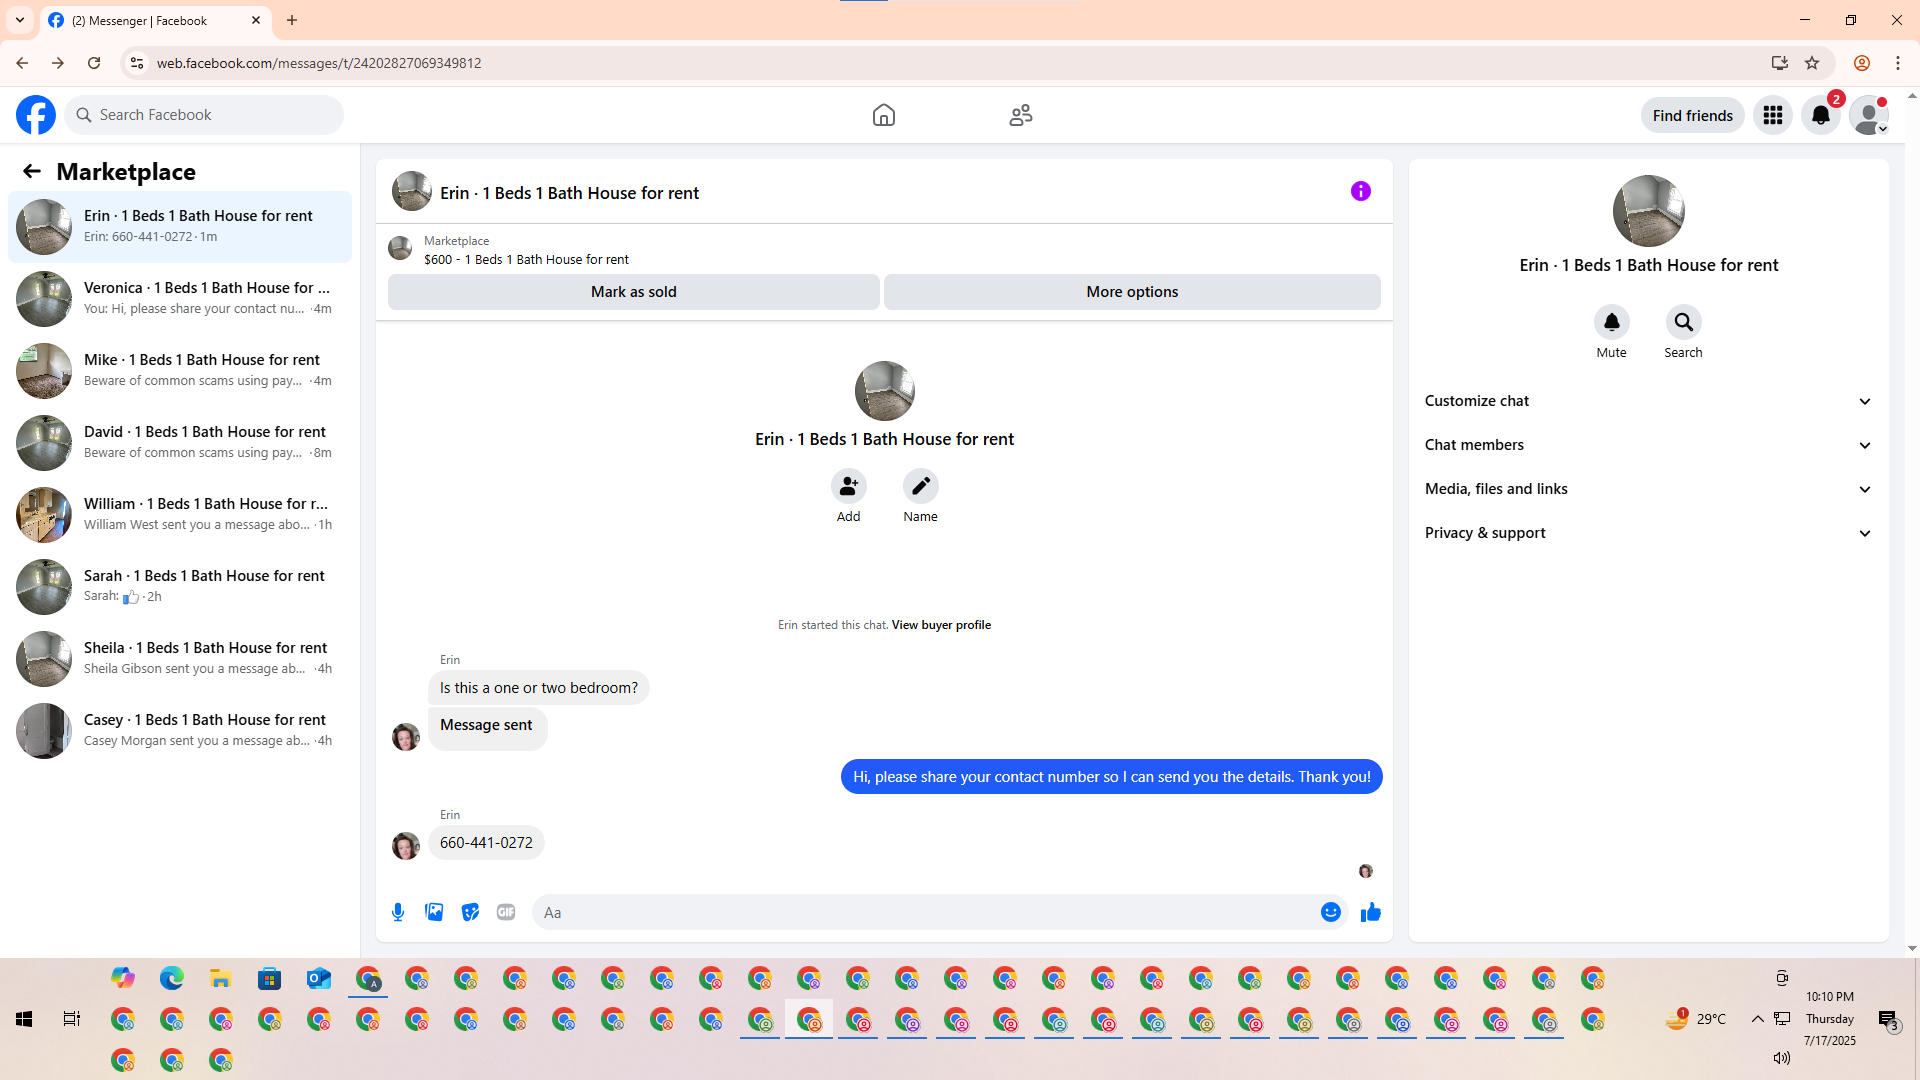Screen dimensions: 1920x1080
Task: Open File Explorer from the taskbar
Action: pos(221,978)
